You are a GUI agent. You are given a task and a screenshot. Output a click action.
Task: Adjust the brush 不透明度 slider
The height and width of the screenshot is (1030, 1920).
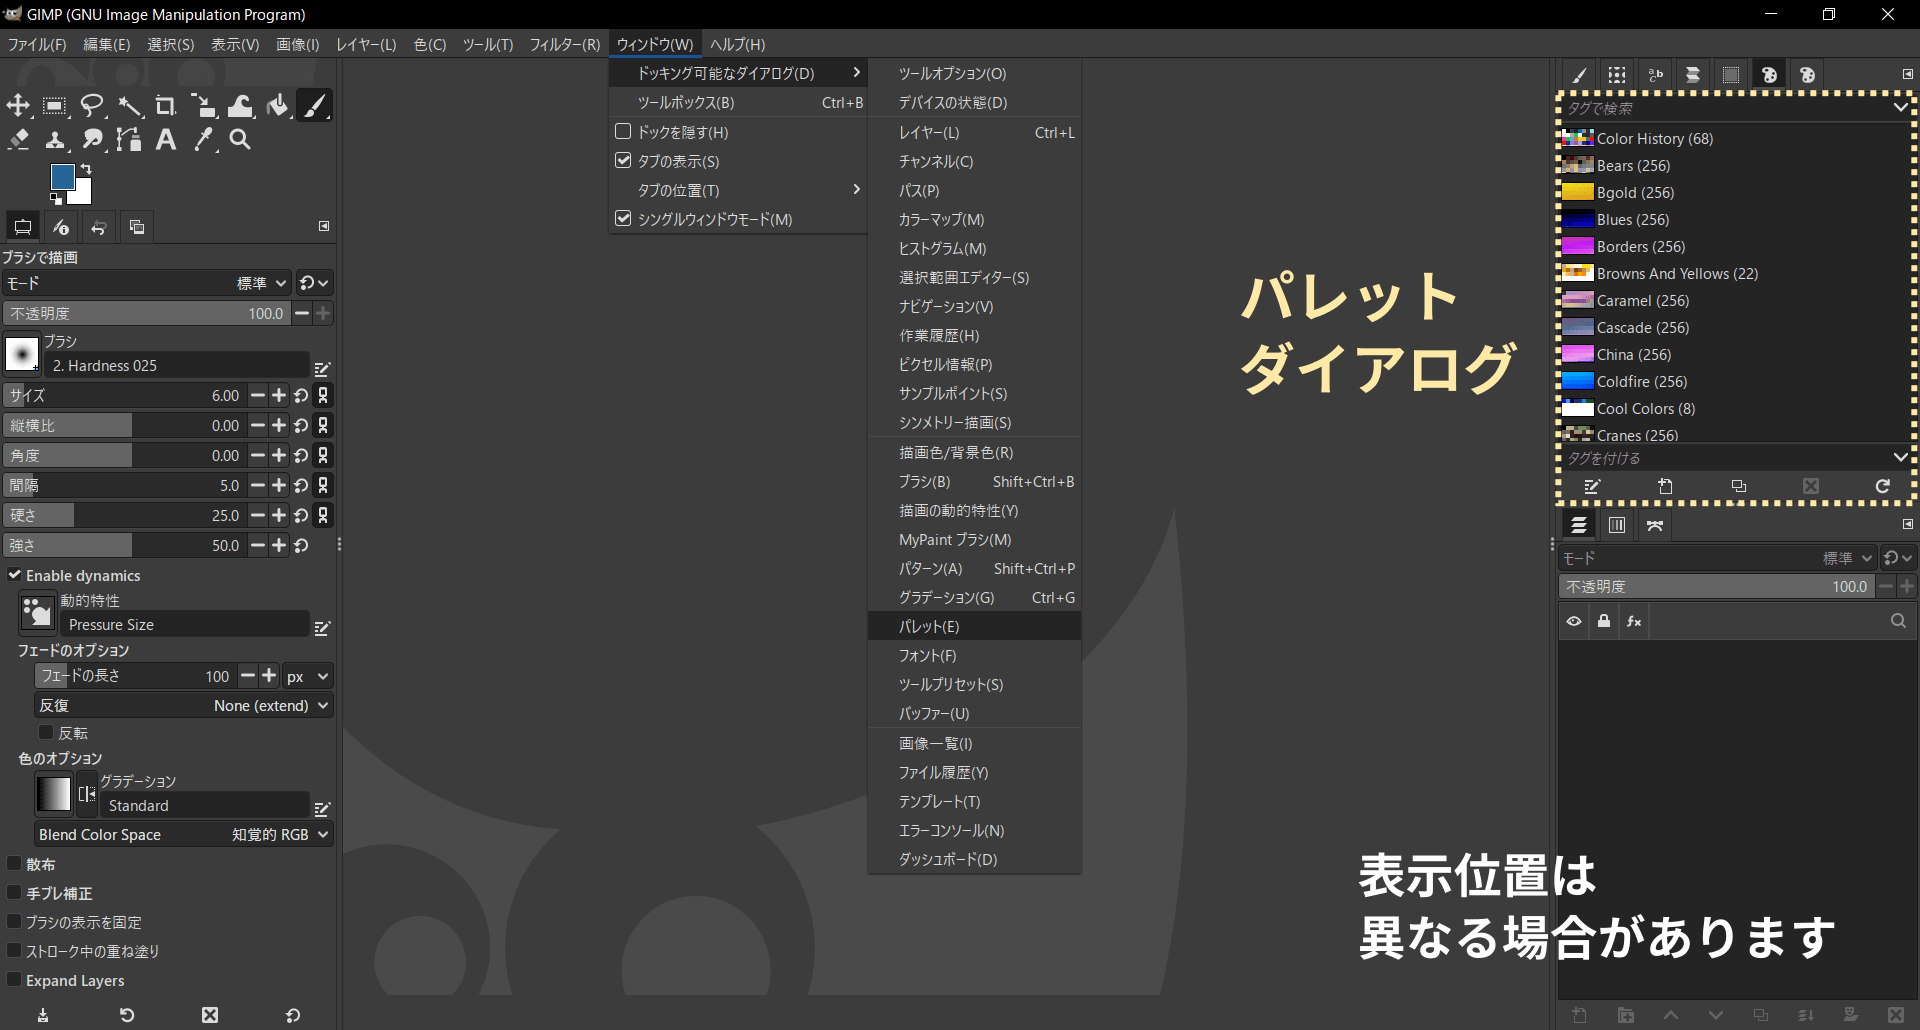point(146,313)
